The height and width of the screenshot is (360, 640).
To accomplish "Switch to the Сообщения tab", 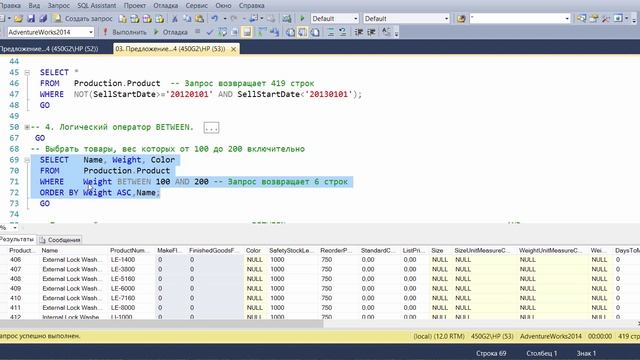I will point(60,240).
